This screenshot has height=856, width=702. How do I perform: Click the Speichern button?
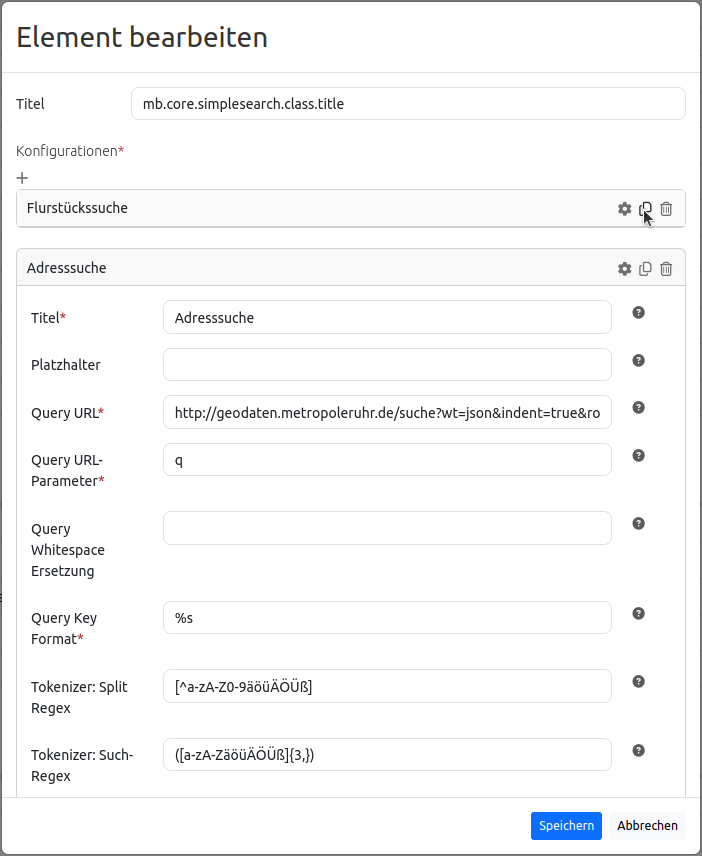(x=566, y=826)
